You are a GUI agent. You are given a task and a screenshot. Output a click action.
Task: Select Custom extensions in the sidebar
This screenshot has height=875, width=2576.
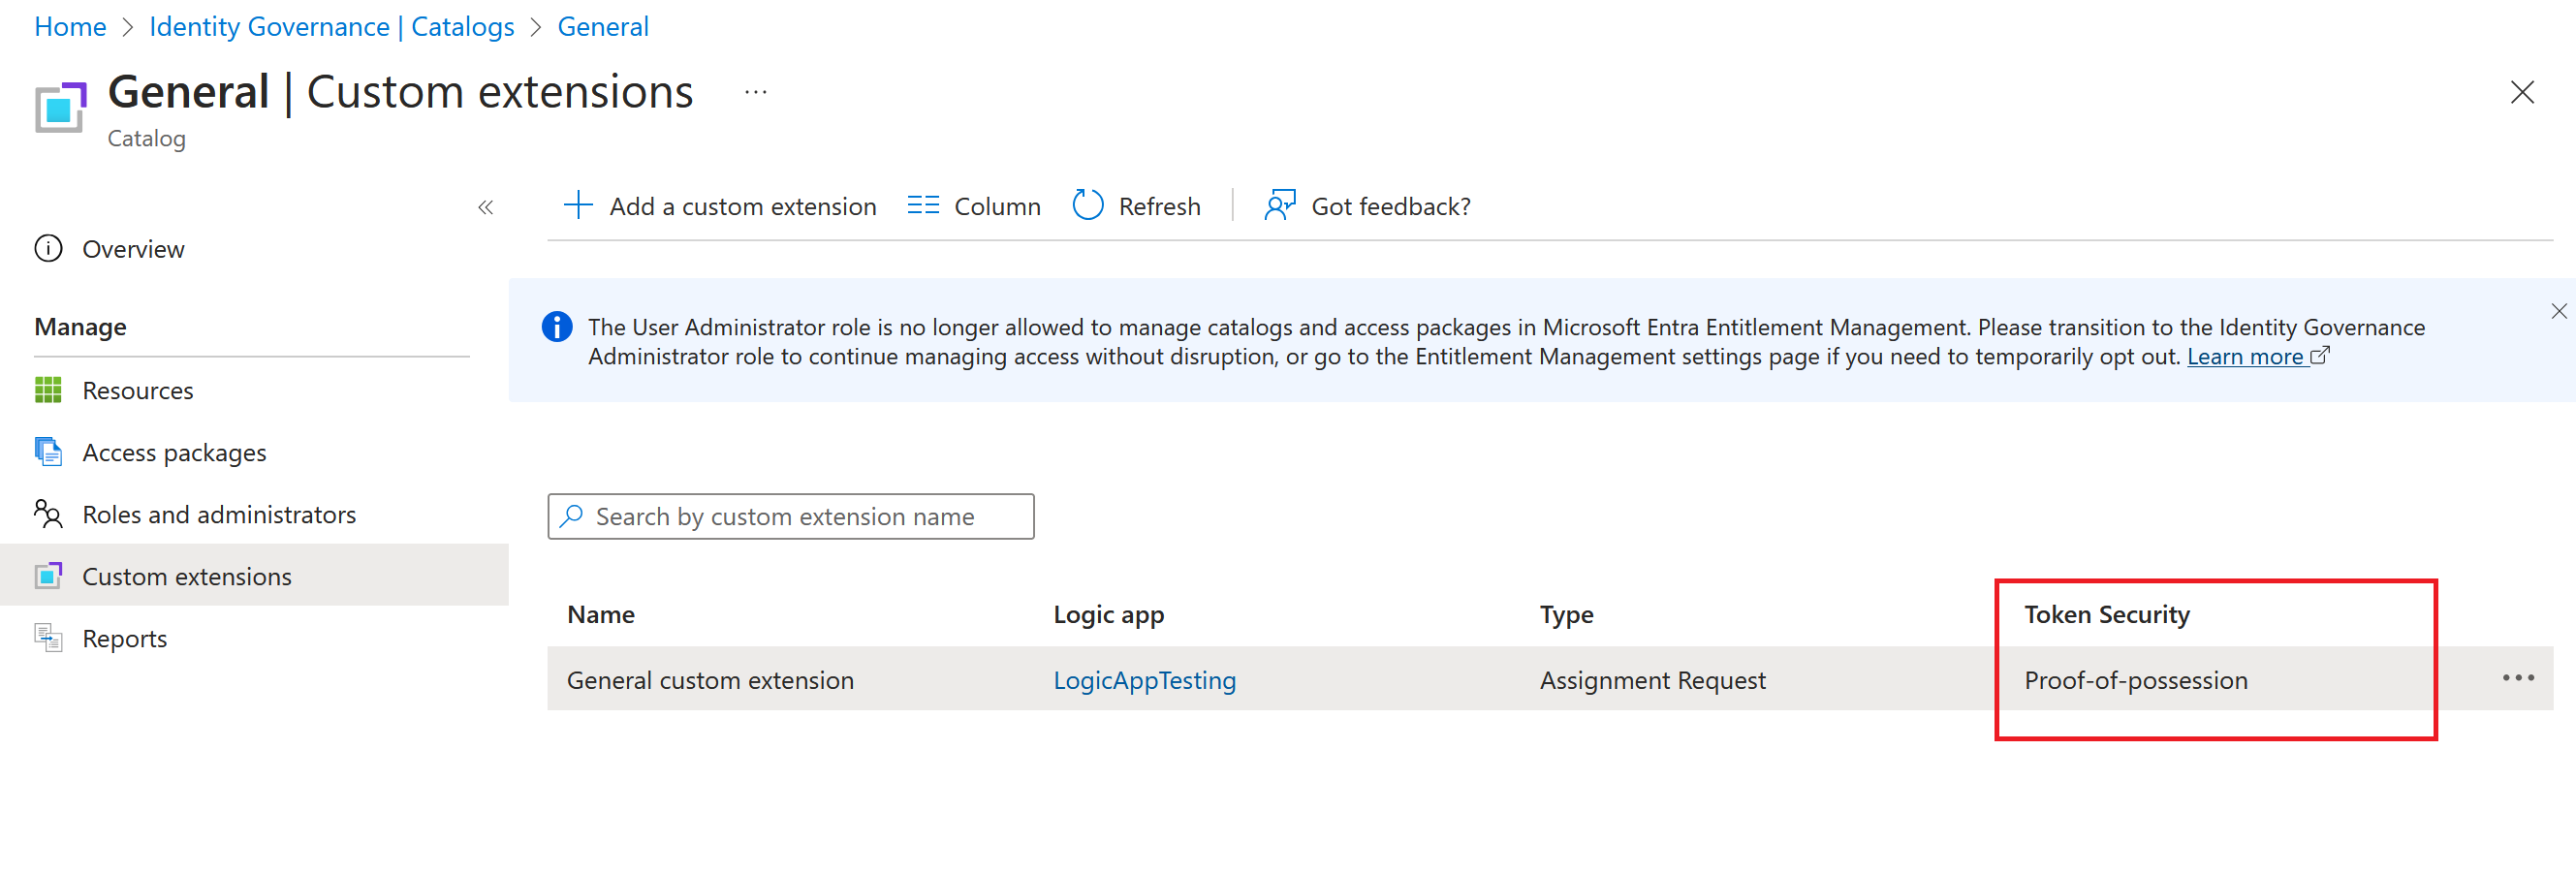coord(187,577)
